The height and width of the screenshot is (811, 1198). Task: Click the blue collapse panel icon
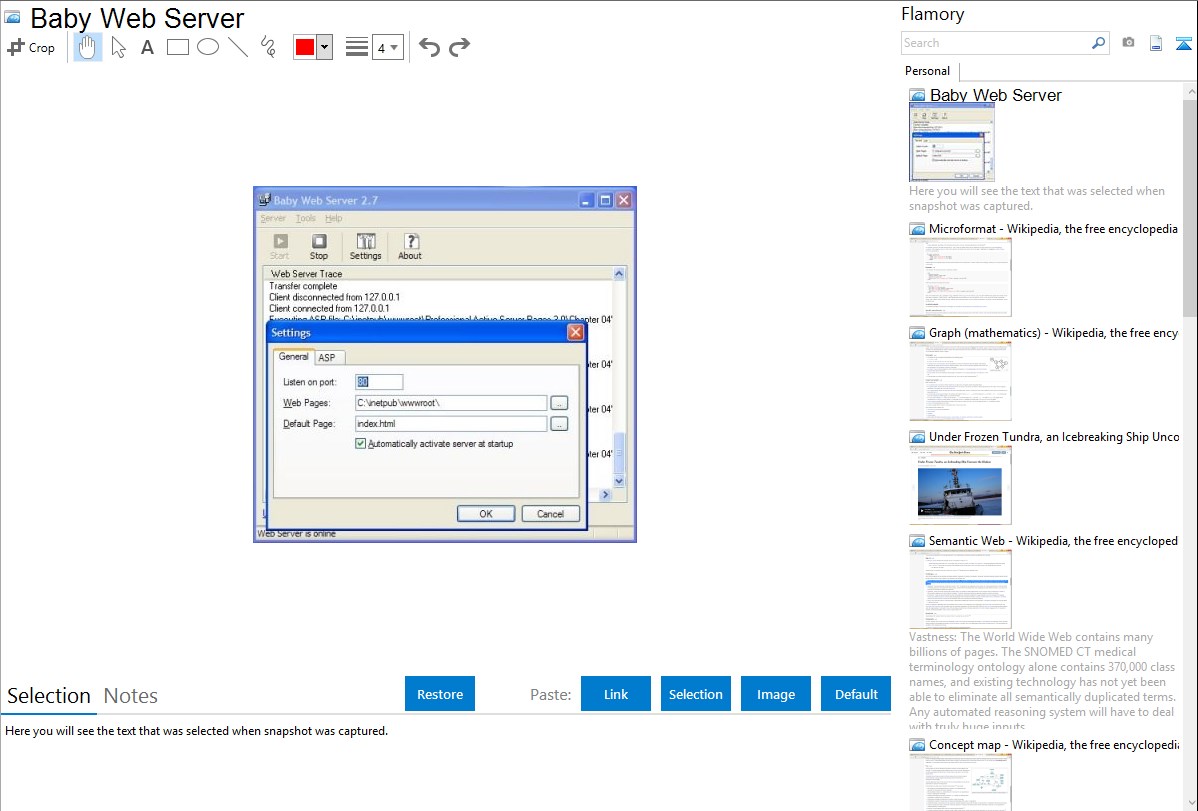(x=1183, y=43)
